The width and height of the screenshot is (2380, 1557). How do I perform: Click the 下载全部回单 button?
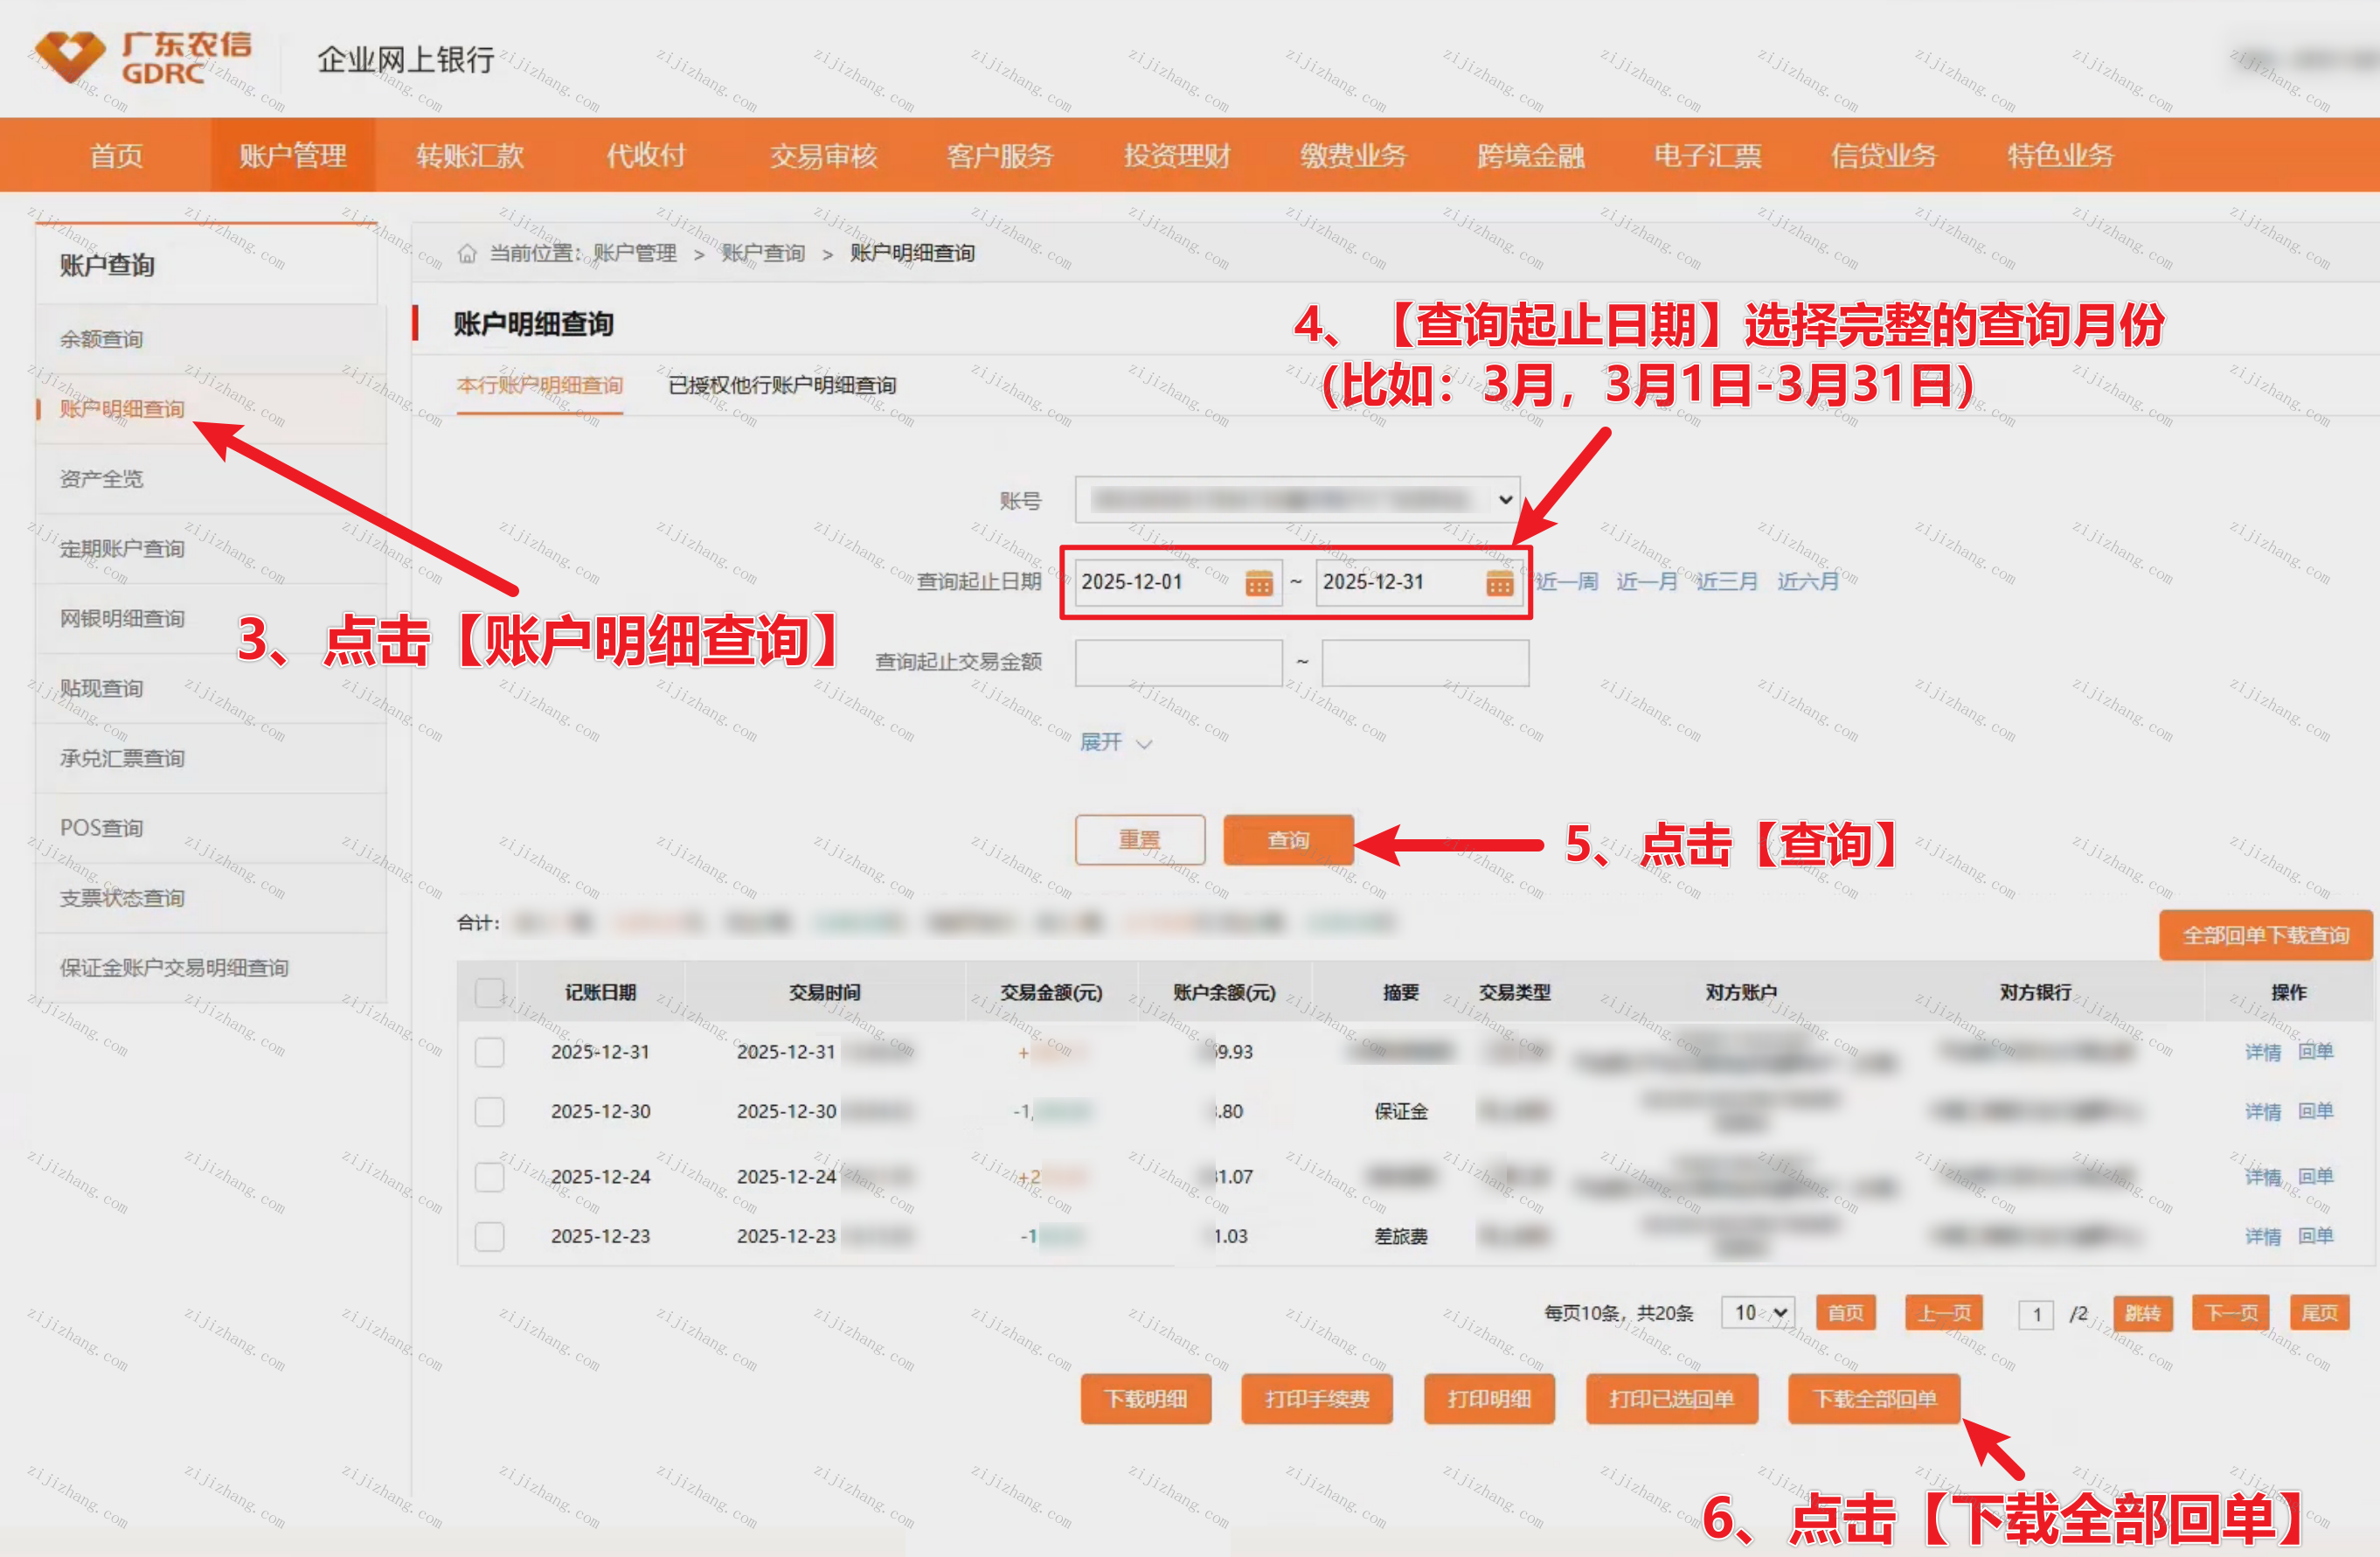pyautogui.click(x=1874, y=1399)
